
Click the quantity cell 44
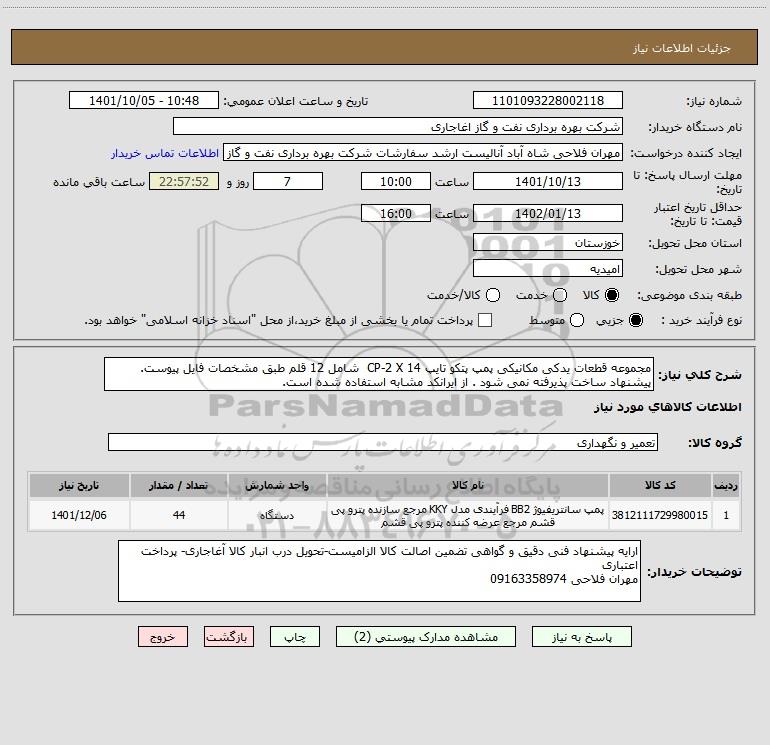pos(179,515)
